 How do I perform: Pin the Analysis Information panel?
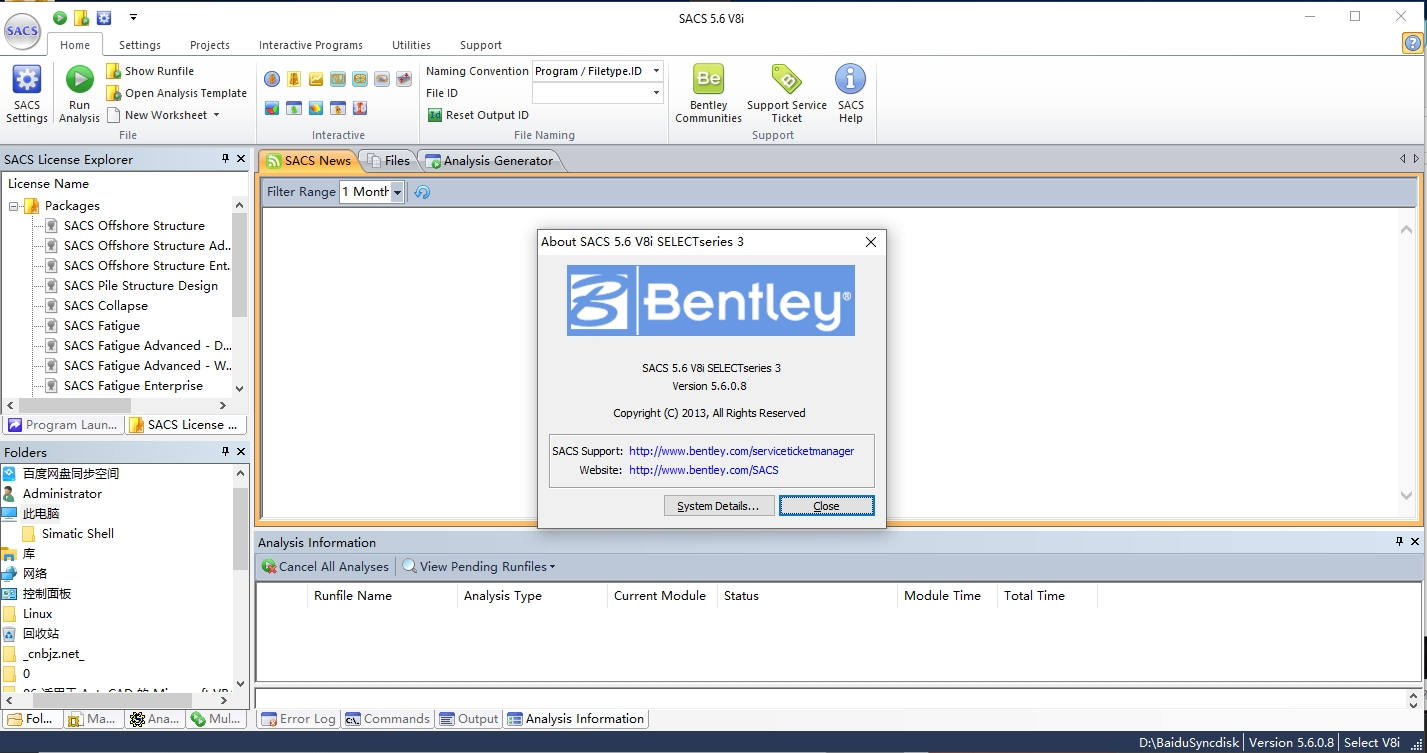1399,542
